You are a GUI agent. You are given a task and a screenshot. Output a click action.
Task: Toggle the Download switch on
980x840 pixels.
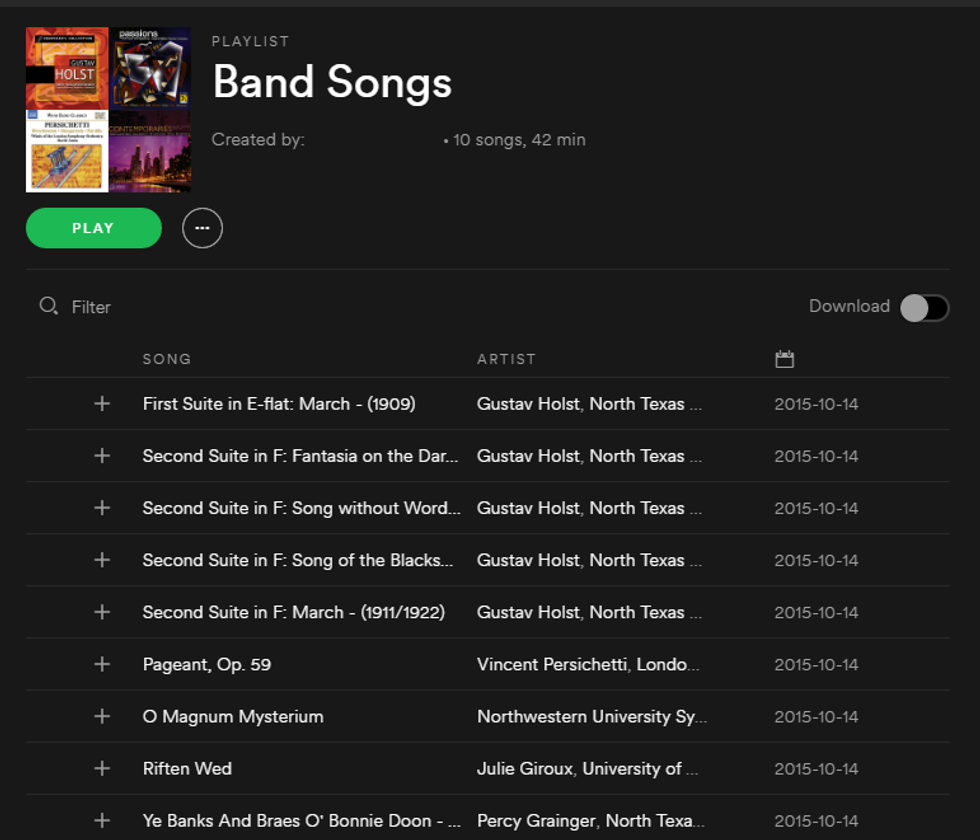point(923,307)
